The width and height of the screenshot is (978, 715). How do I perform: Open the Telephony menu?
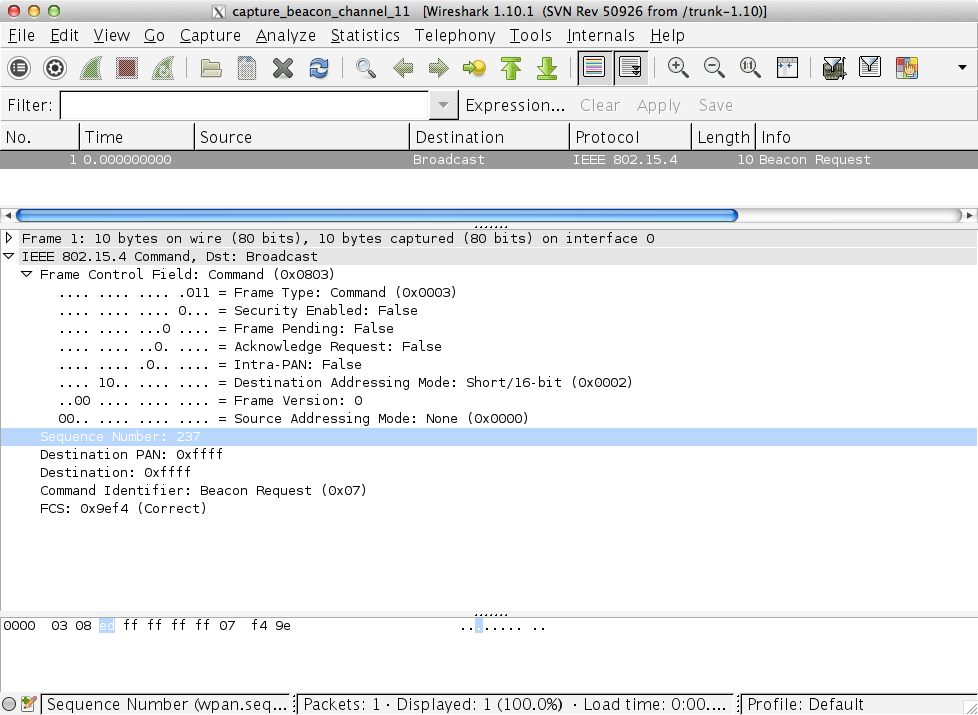click(455, 36)
